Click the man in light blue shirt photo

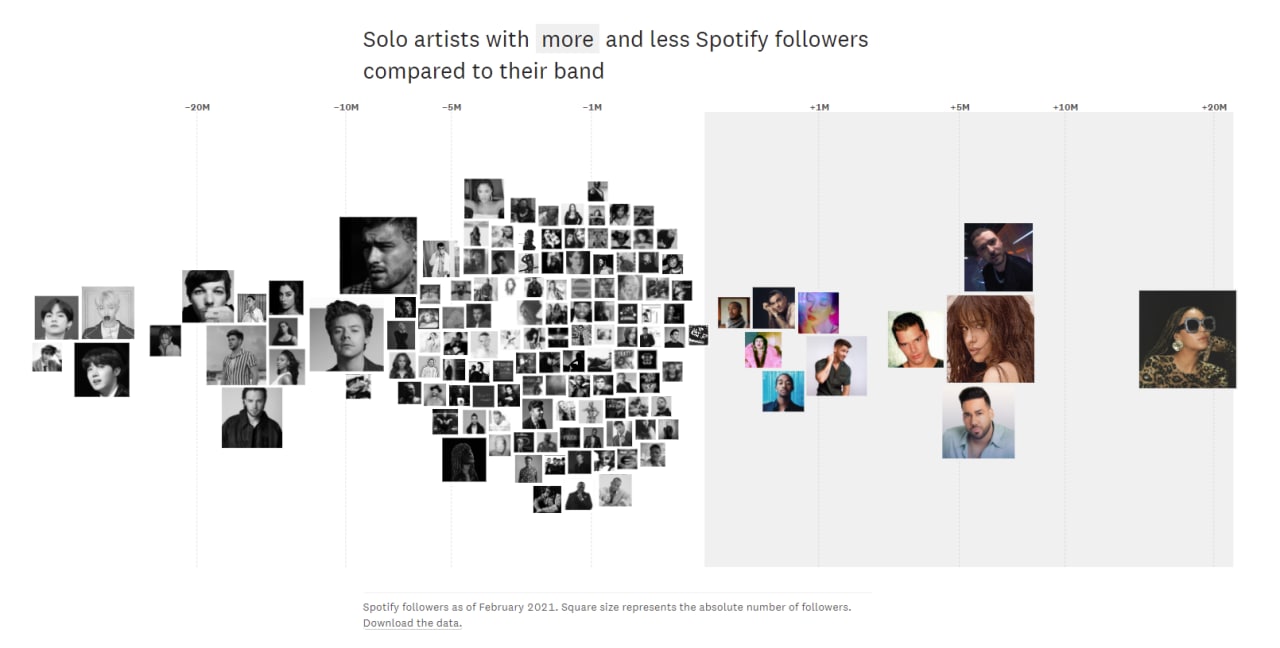978,422
